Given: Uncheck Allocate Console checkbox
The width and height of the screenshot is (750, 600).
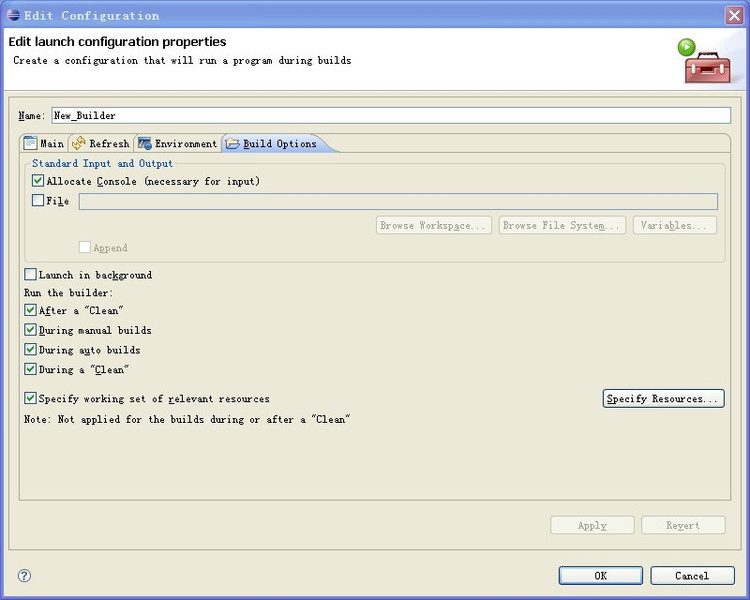Looking at the screenshot, I should tap(38, 181).
